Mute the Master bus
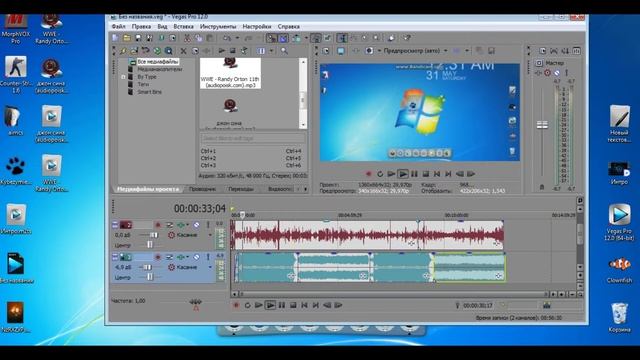The height and width of the screenshot is (360, 640). [x=557, y=73]
